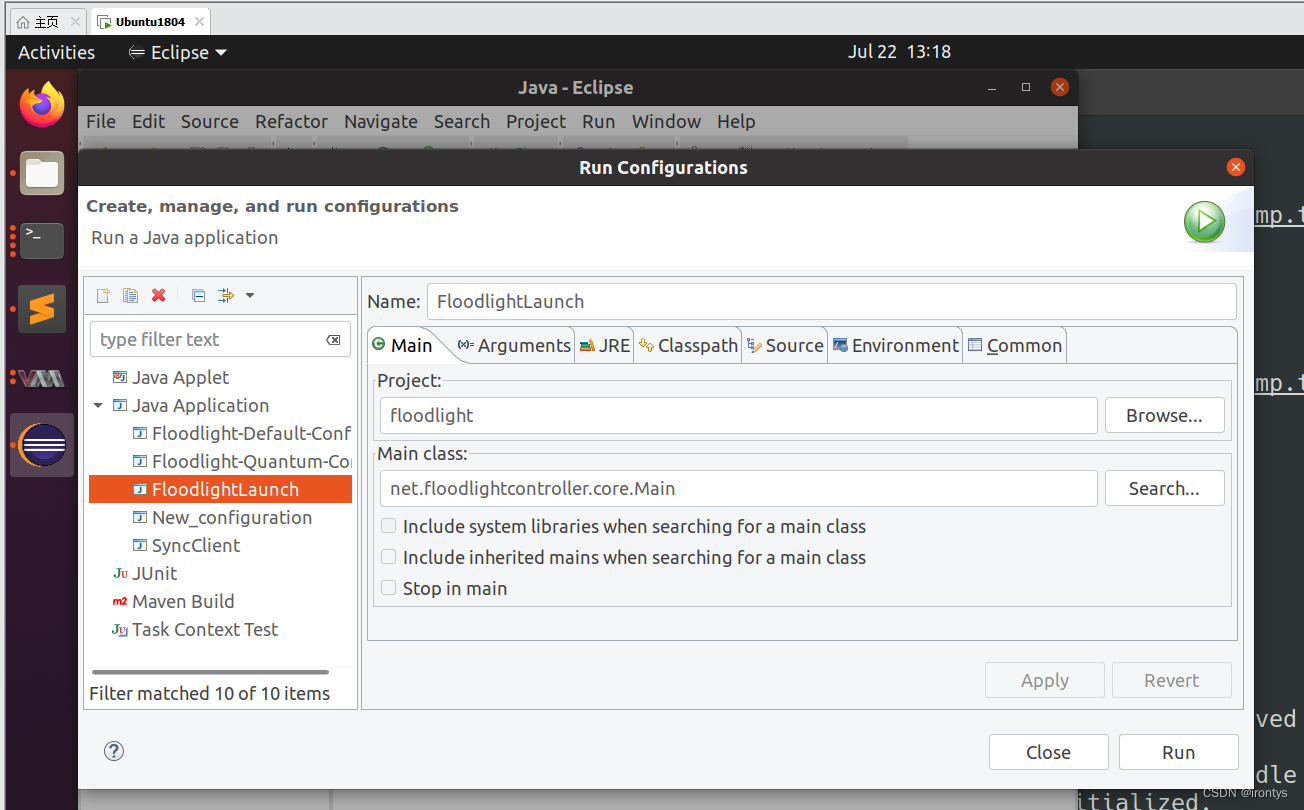1304x810 pixels.
Task: Click the Project field containing floodlight
Action: pyautogui.click(x=739, y=415)
